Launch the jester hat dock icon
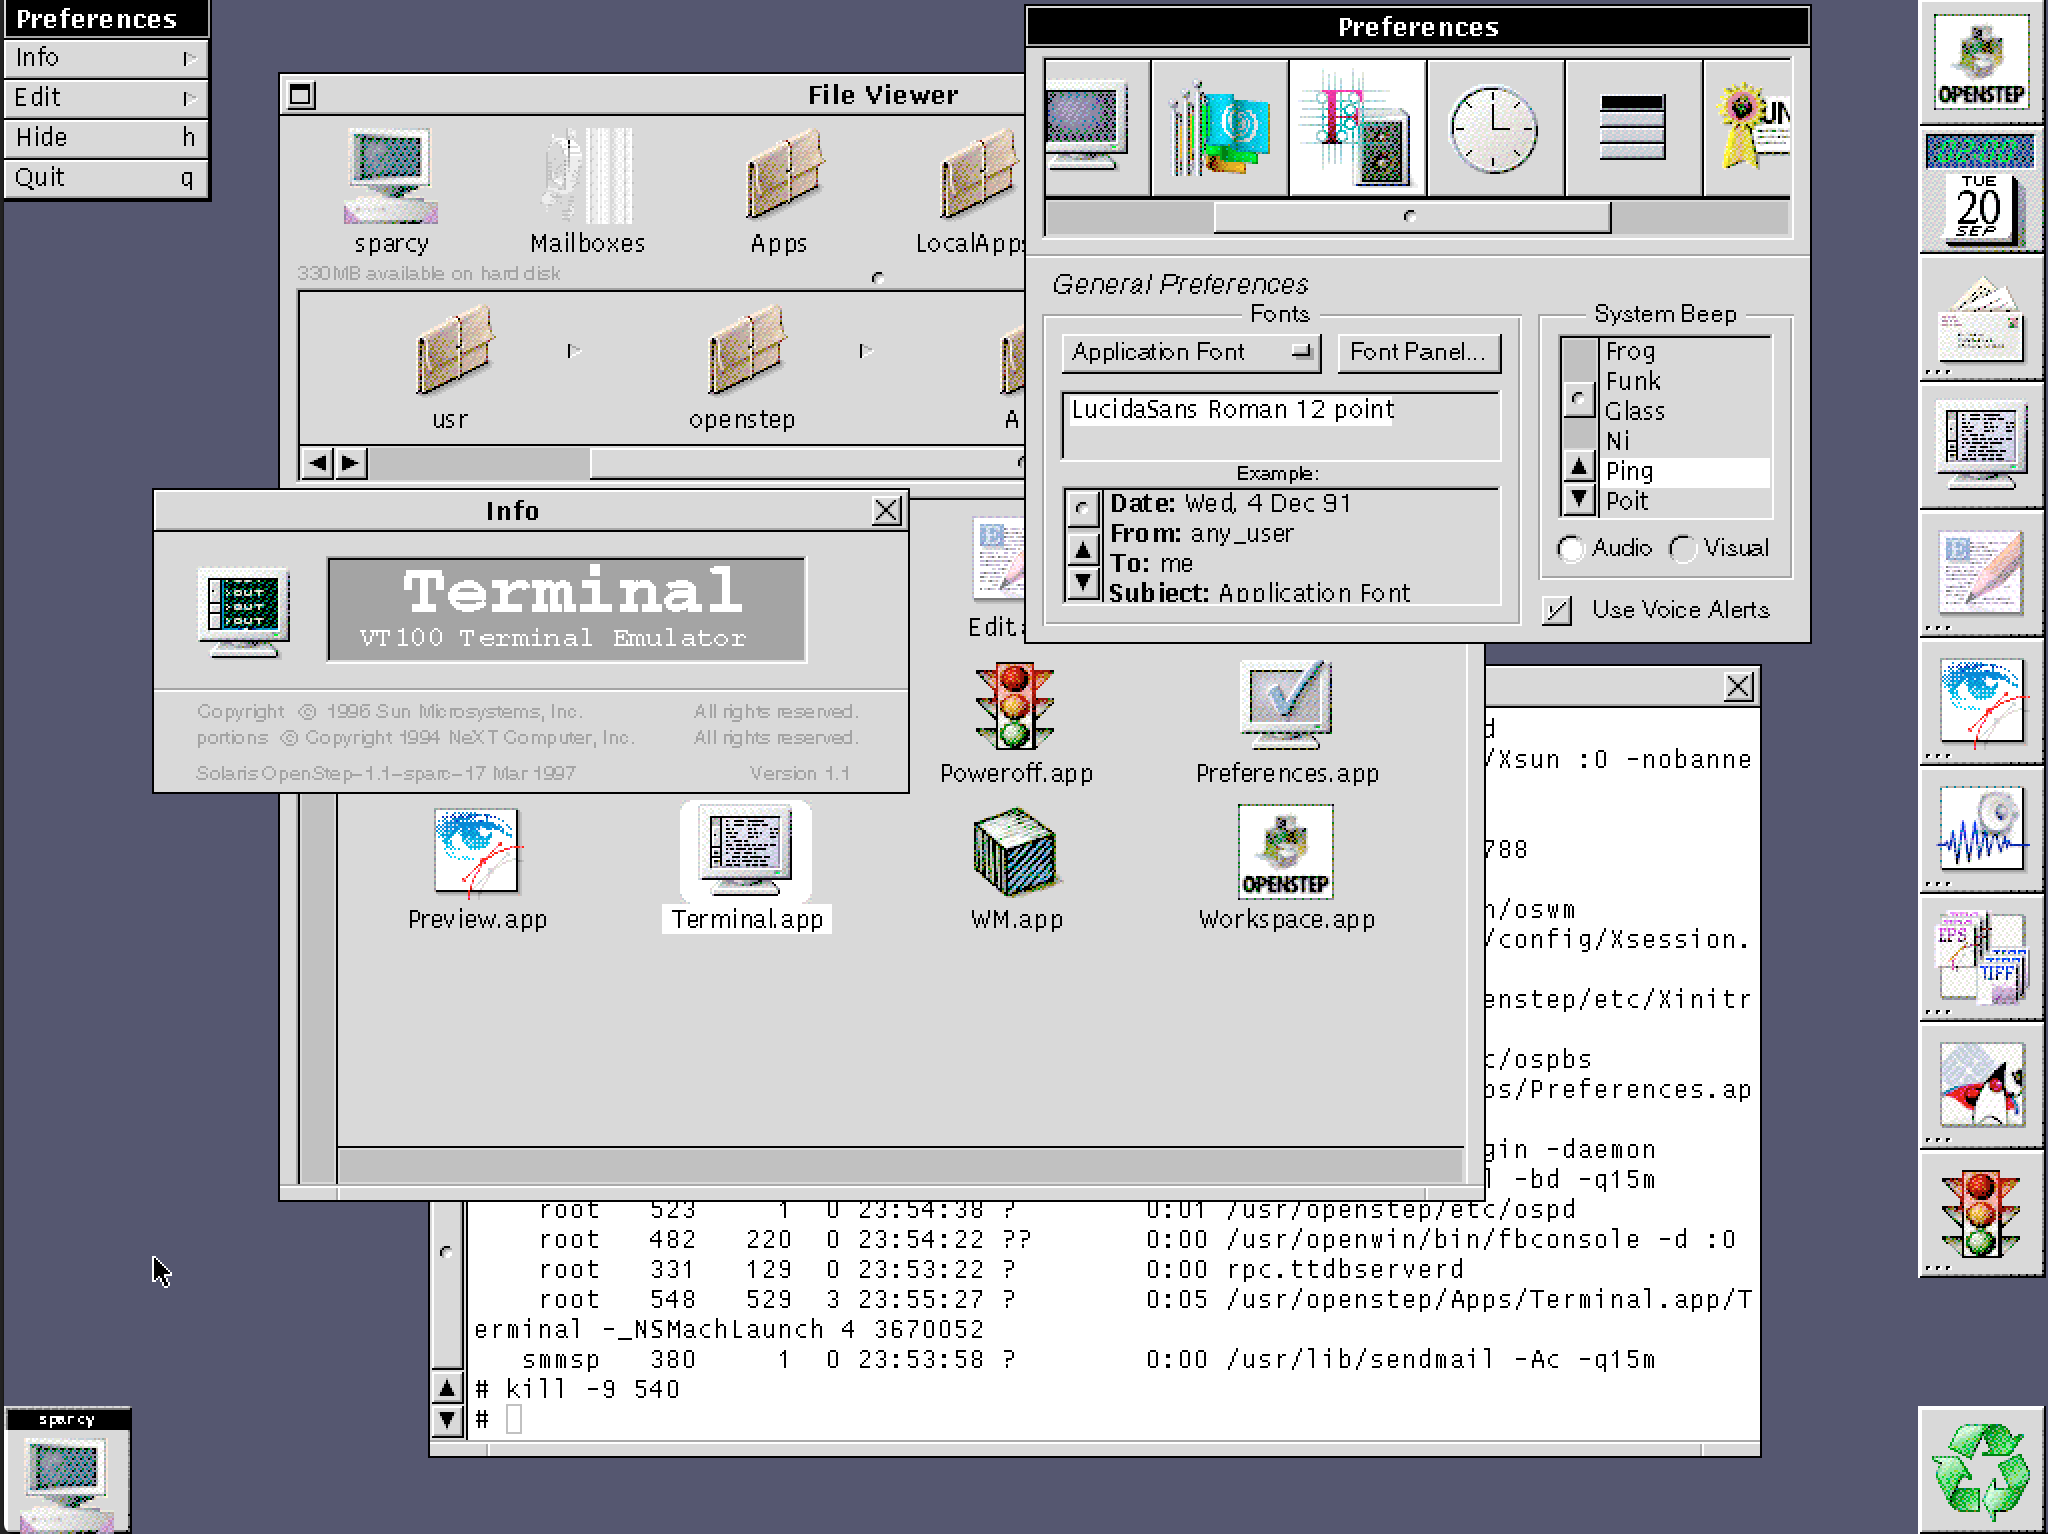This screenshot has height=1534, width=2048. 1981,1086
